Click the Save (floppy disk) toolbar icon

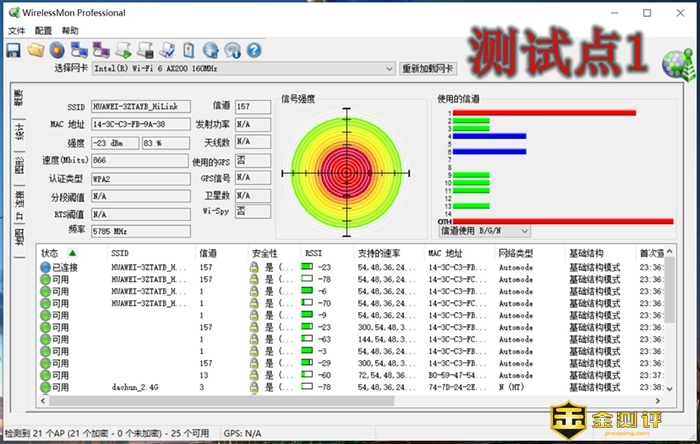coord(13,49)
